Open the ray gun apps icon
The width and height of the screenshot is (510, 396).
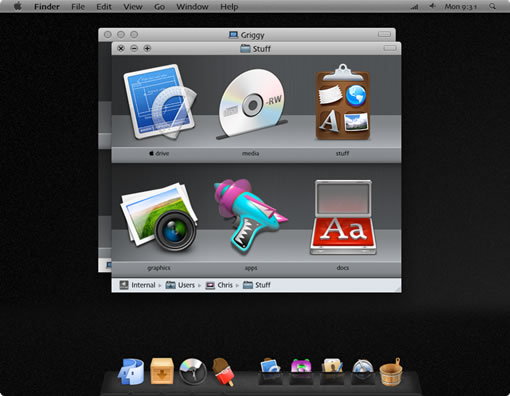(250, 216)
